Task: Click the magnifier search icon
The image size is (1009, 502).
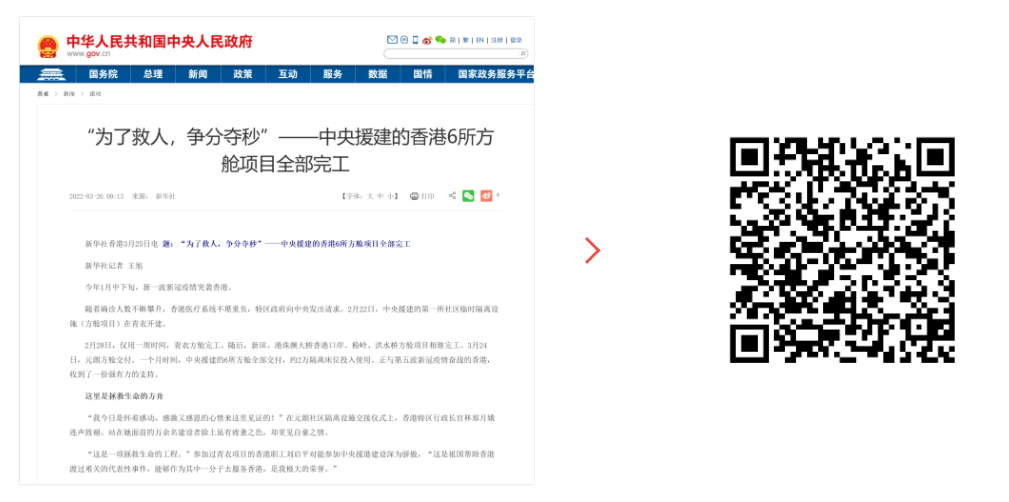Action: [523, 53]
